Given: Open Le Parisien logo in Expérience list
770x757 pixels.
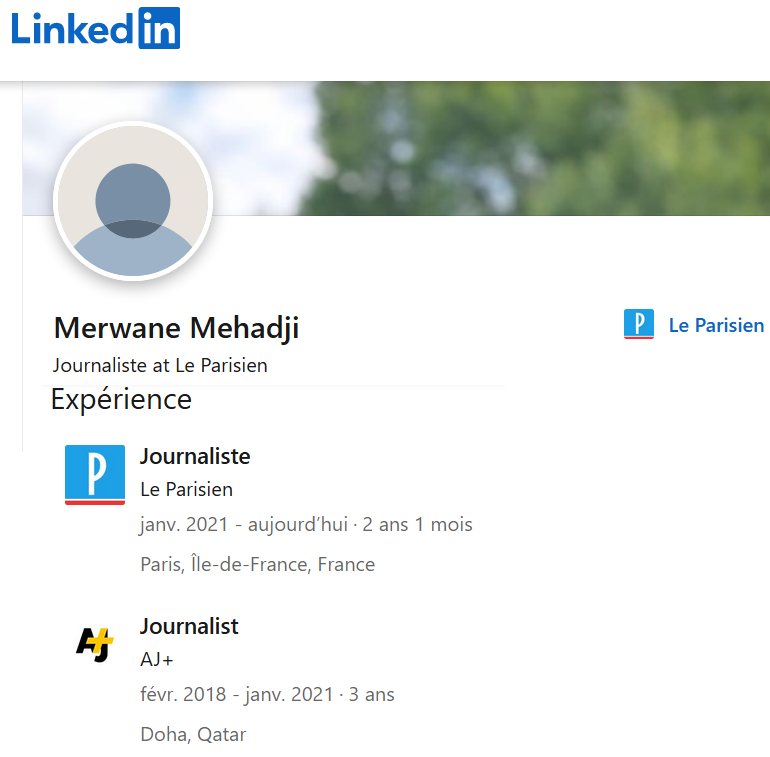Looking at the screenshot, I should coord(94,474).
